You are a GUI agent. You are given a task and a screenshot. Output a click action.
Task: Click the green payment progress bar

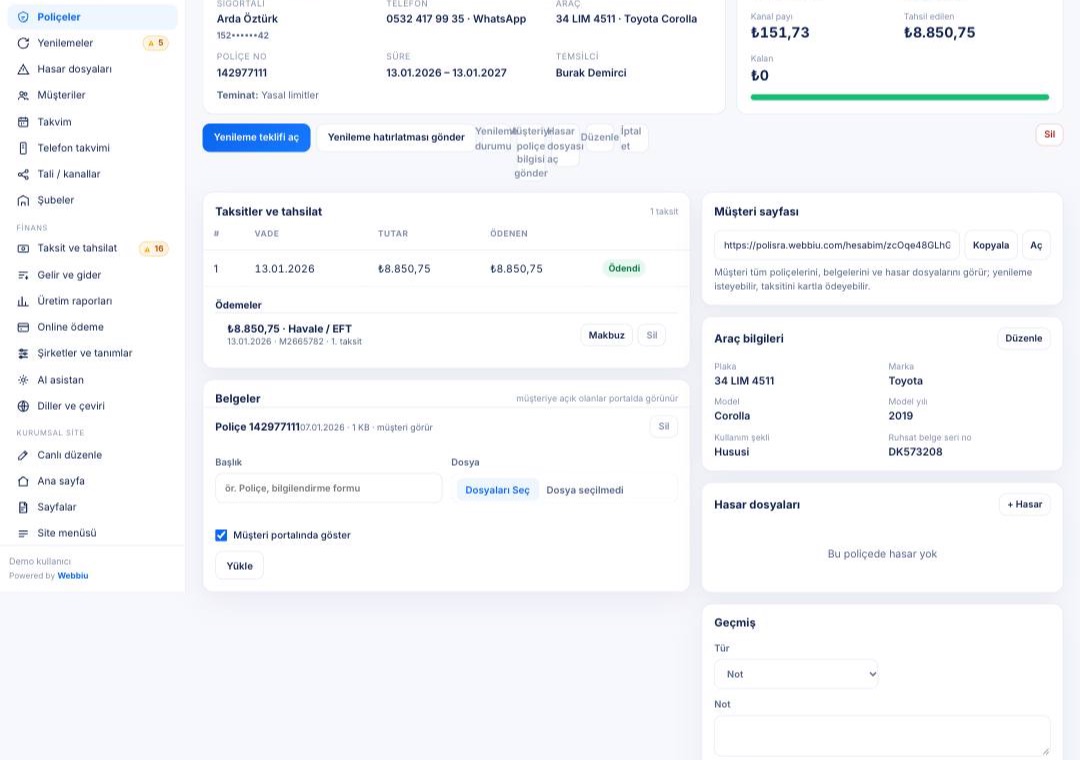(x=900, y=97)
